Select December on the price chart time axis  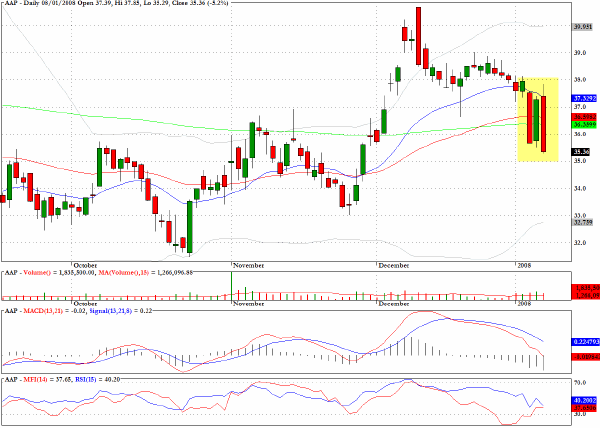[394, 265]
